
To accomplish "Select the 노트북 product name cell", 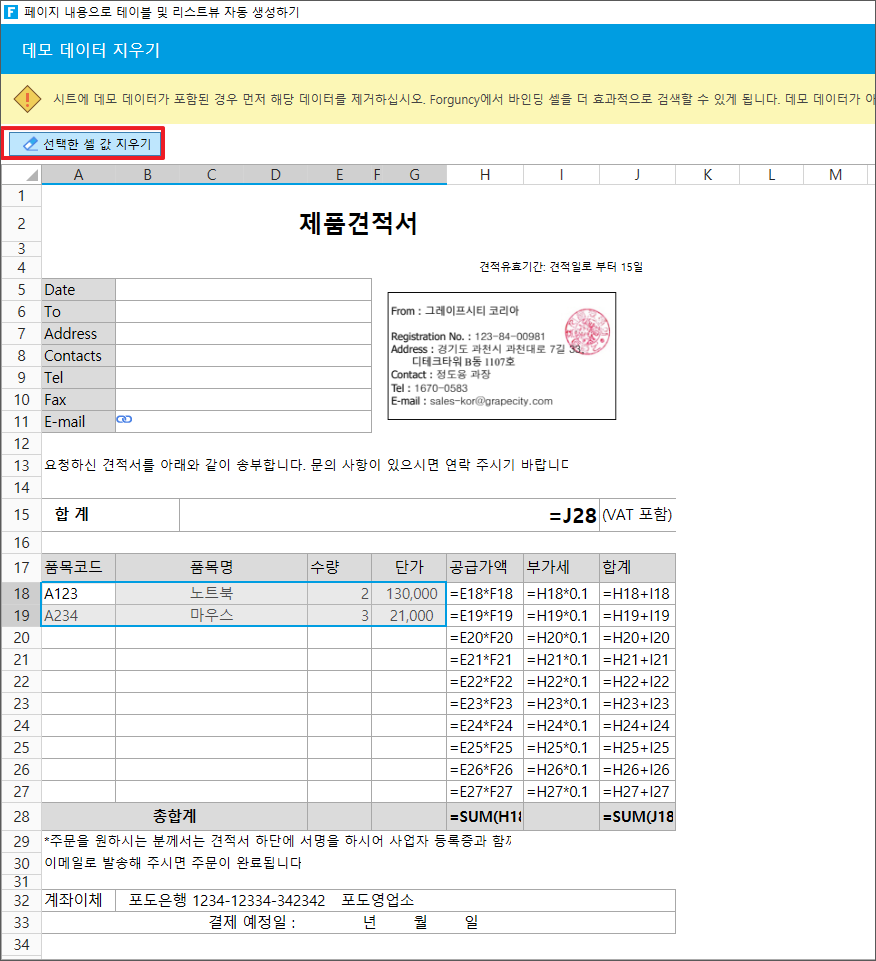I will click(x=211, y=594).
